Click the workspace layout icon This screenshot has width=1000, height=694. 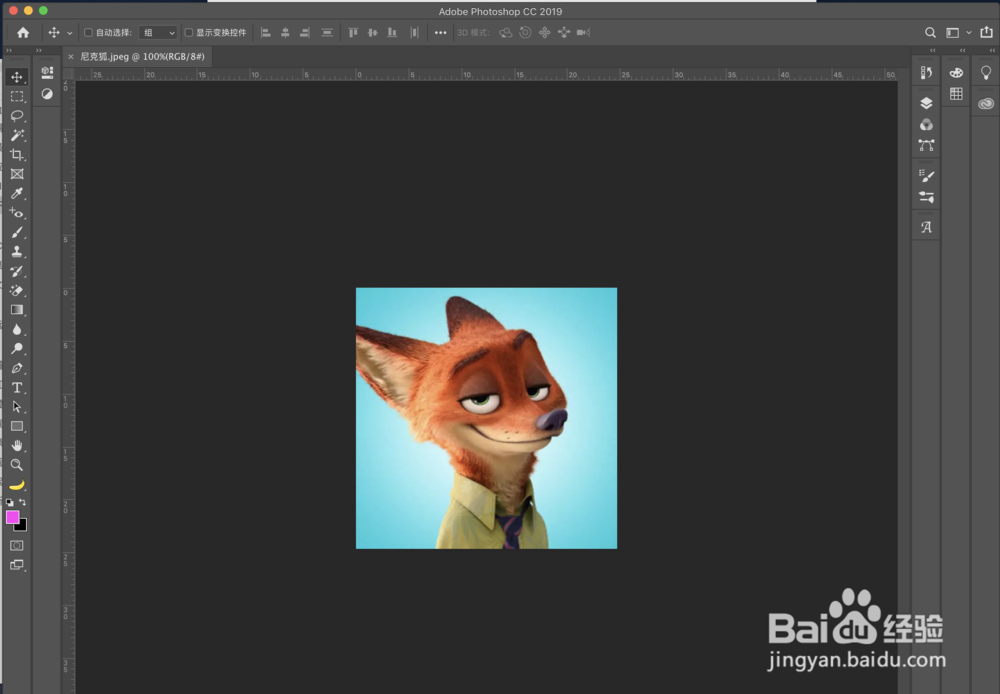tap(952, 33)
